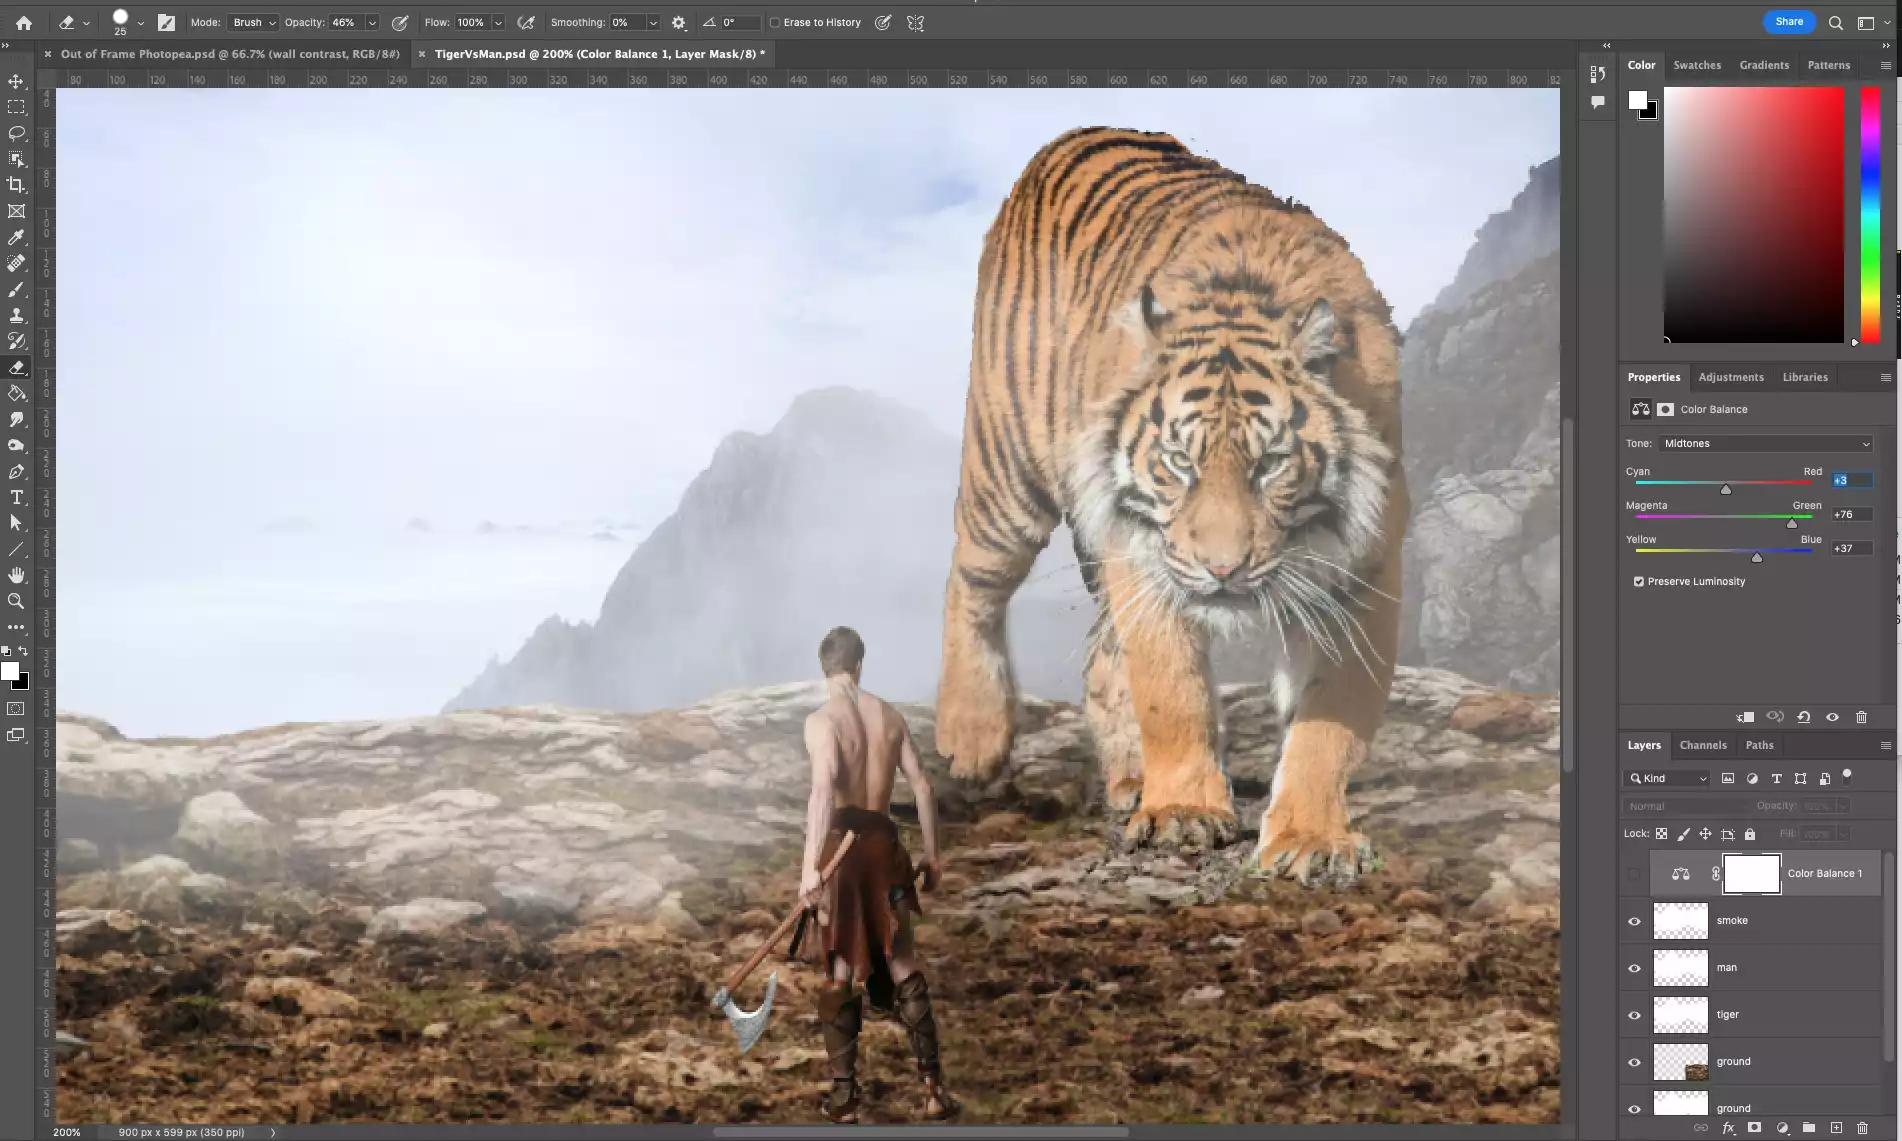This screenshot has height=1141, width=1902.
Task: Create new layer icon in Layers panel
Action: (x=1836, y=1128)
